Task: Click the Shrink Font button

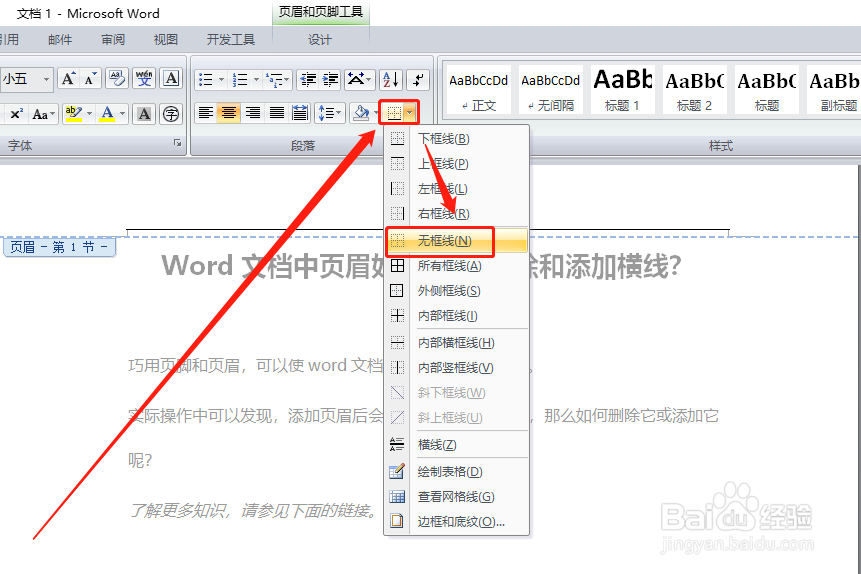Action: (x=90, y=79)
